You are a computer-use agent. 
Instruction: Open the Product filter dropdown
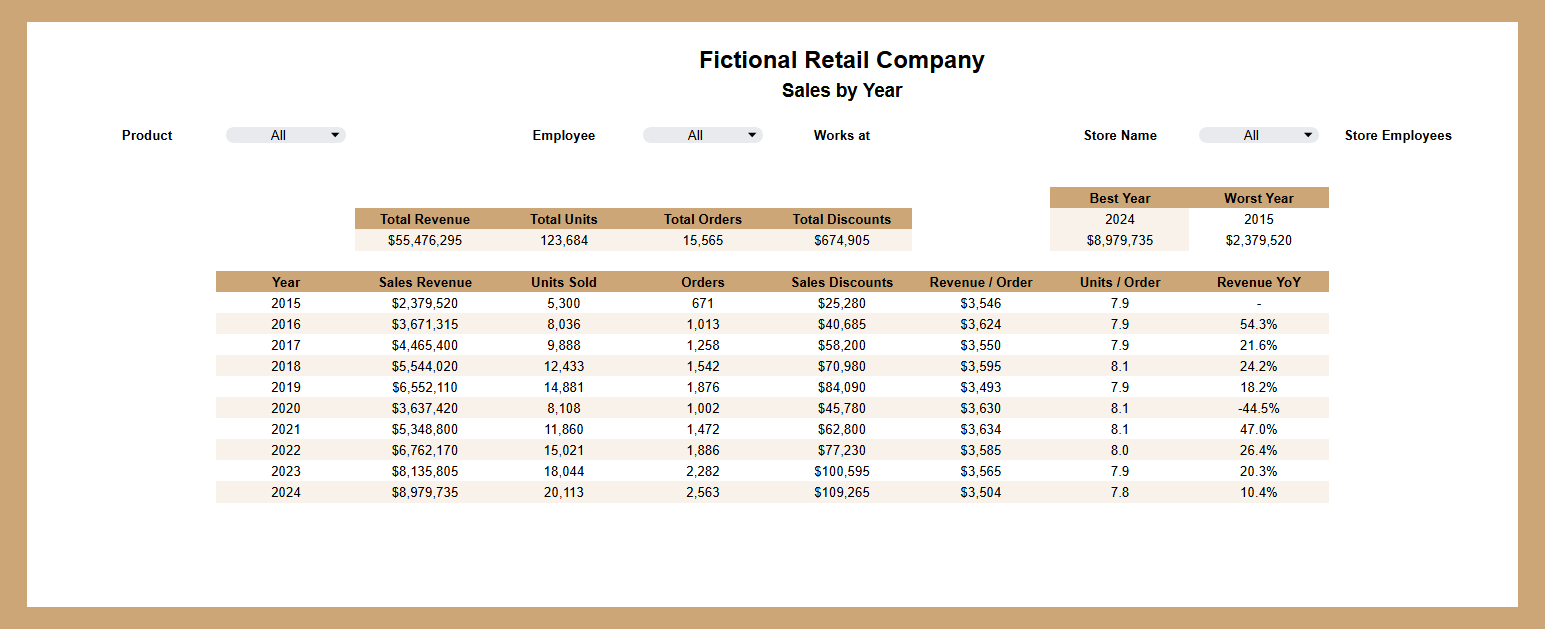[286, 135]
